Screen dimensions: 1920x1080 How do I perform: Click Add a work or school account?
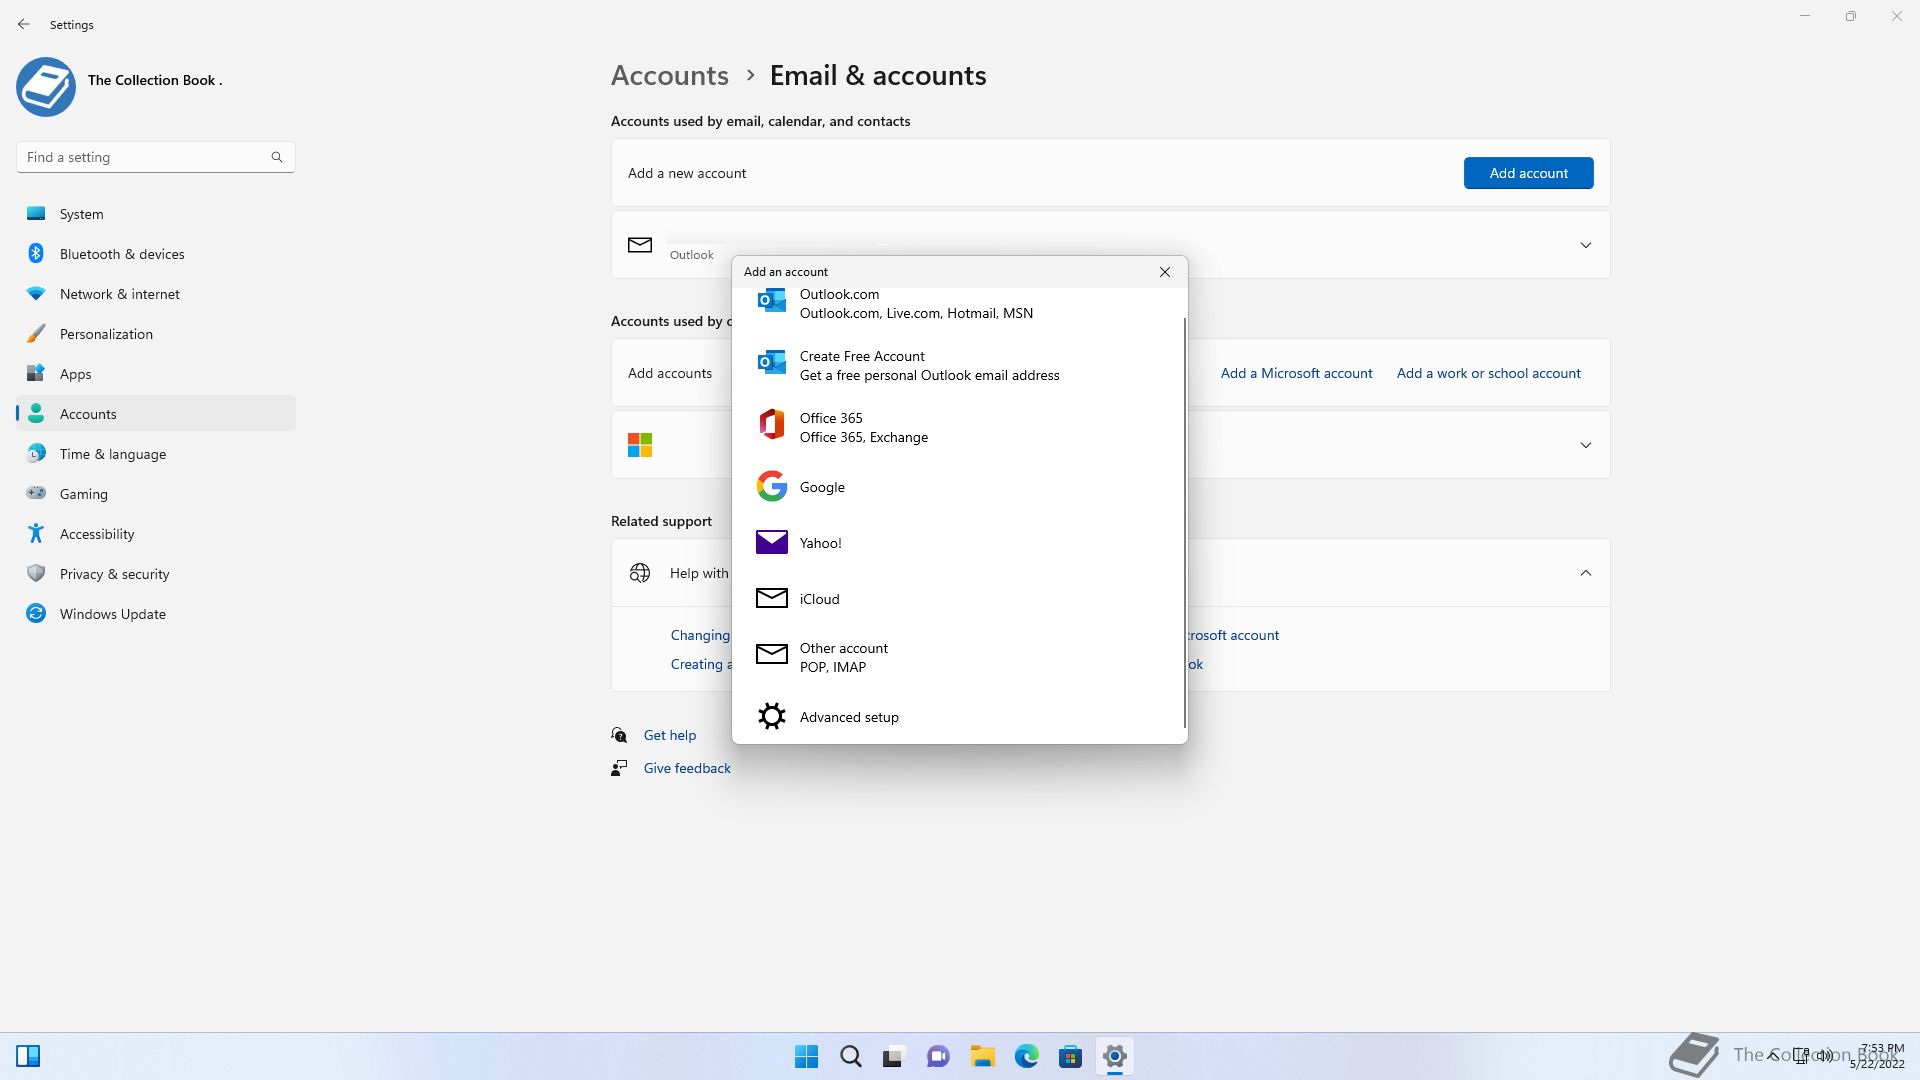tap(1488, 373)
